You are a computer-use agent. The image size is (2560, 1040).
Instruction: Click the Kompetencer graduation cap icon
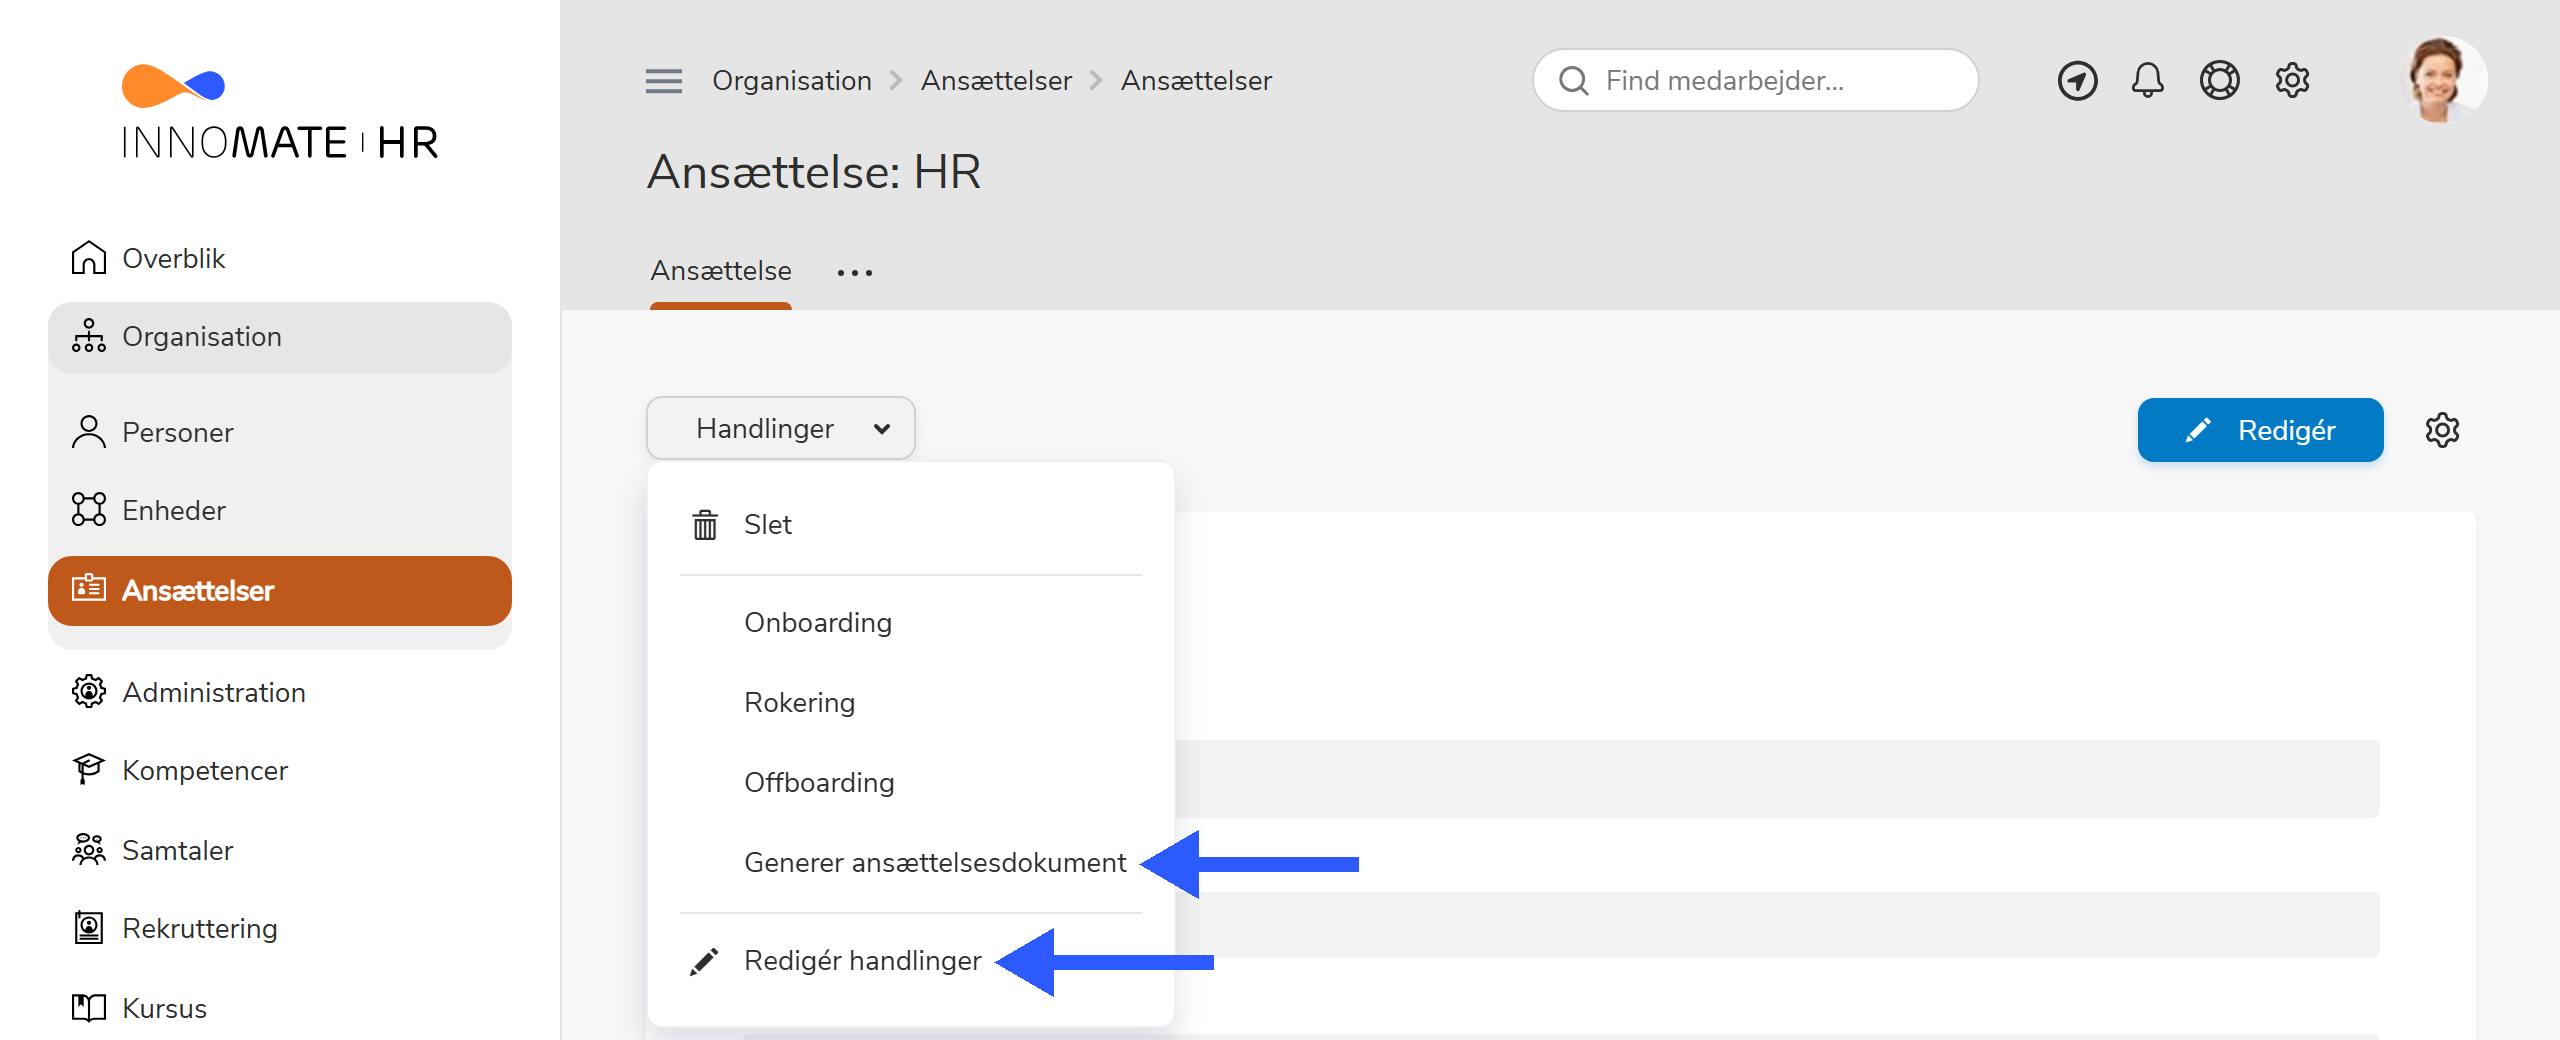[89, 769]
